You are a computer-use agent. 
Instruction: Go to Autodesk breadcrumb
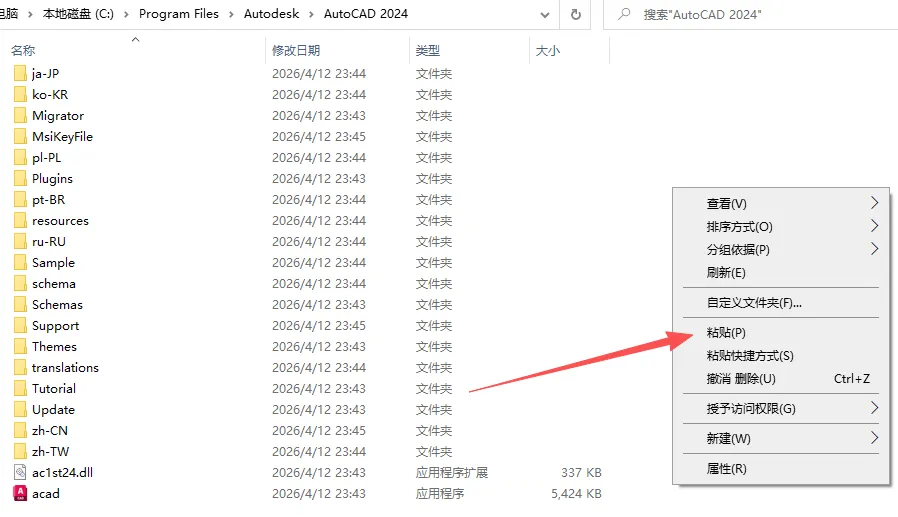tap(271, 14)
